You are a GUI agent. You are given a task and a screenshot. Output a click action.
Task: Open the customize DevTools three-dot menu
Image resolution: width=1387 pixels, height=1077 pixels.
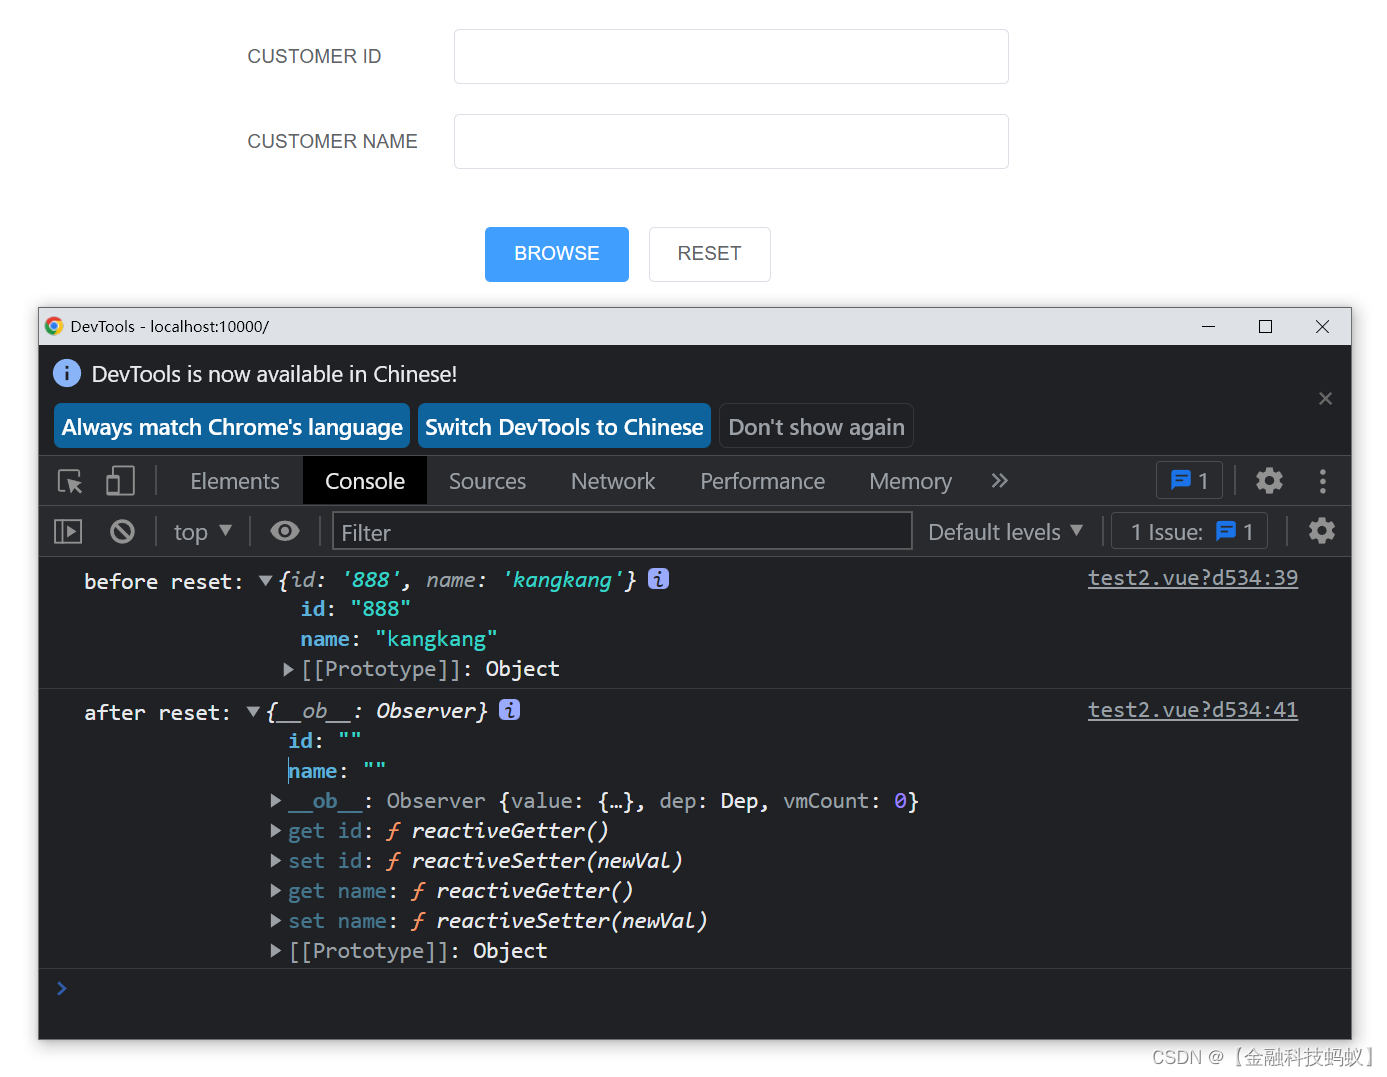1322,481
